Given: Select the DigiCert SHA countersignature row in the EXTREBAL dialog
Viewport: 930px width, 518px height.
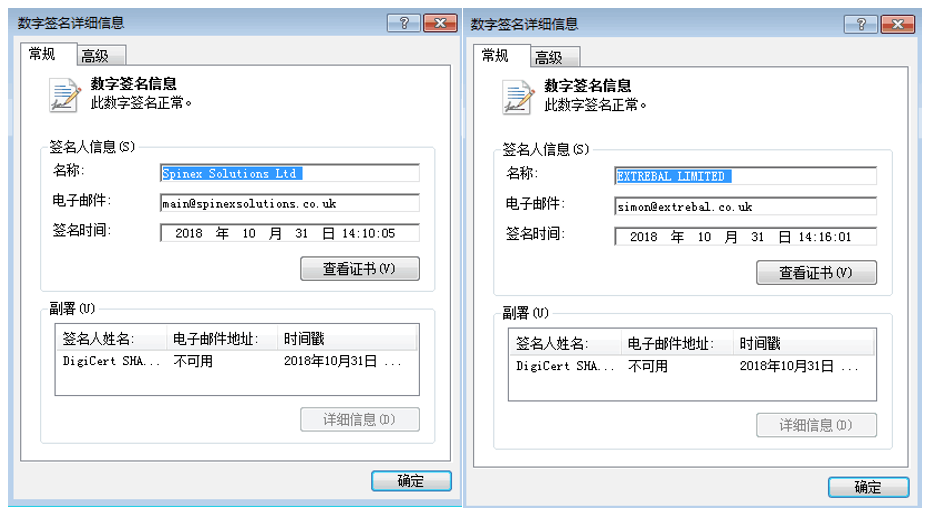Looking at the screenshot, I should tap(692, 366).
